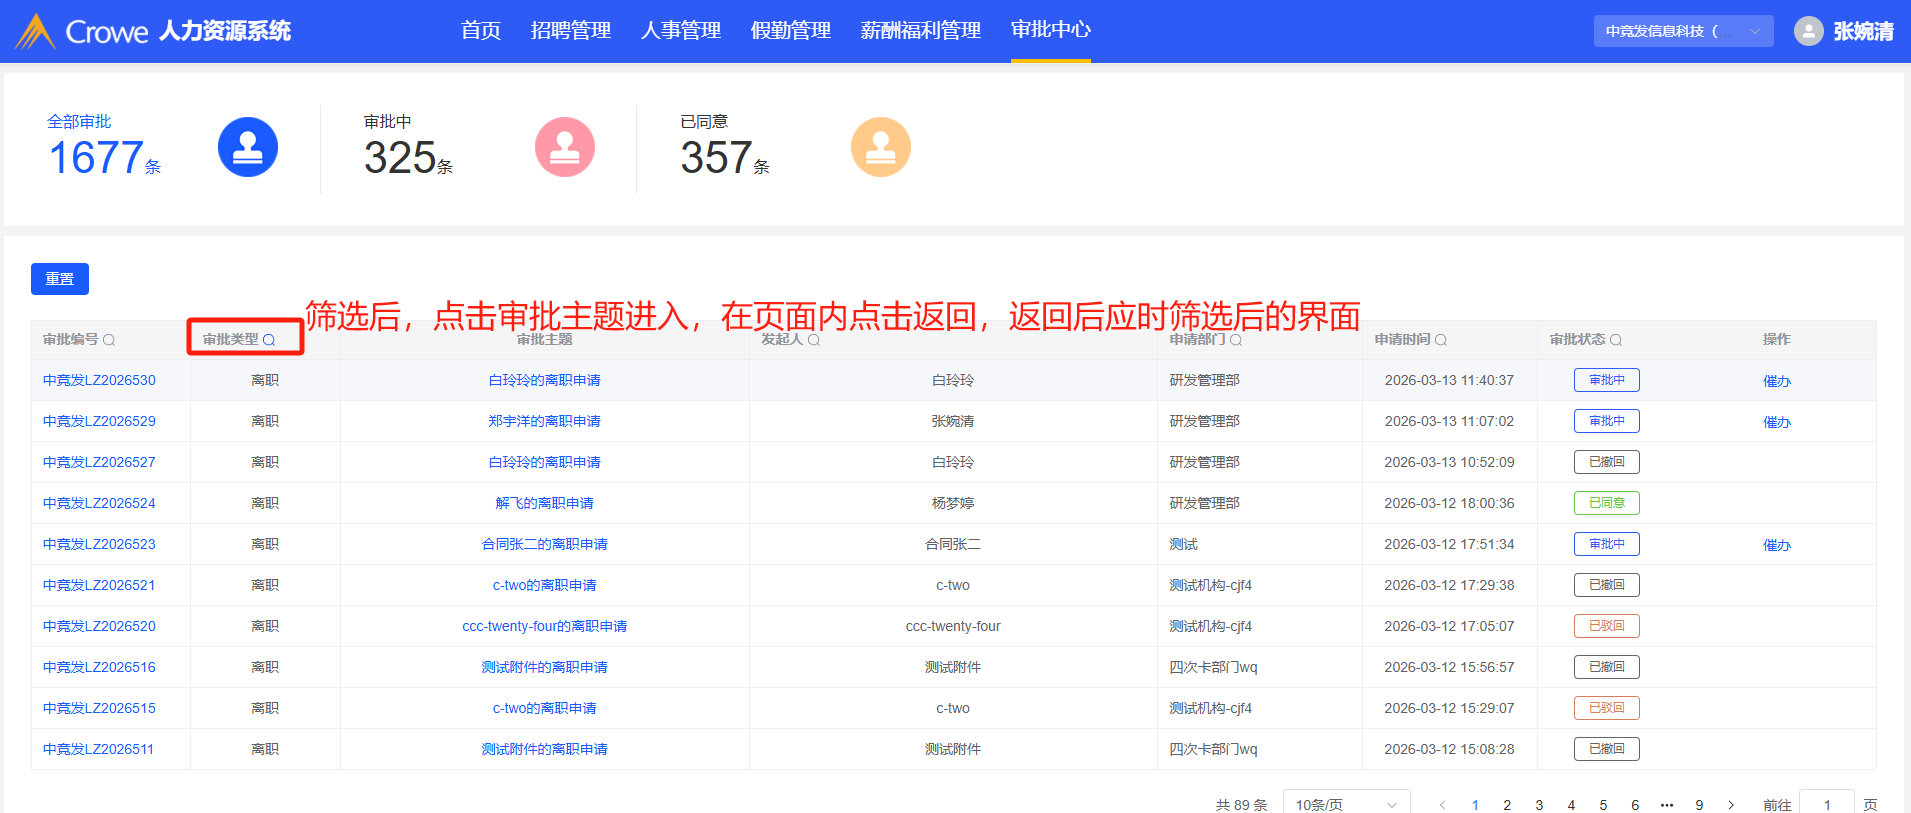Open search icon beside 申请时间 header
The width and height of the screenshot is (1911, 813).
1441,340
